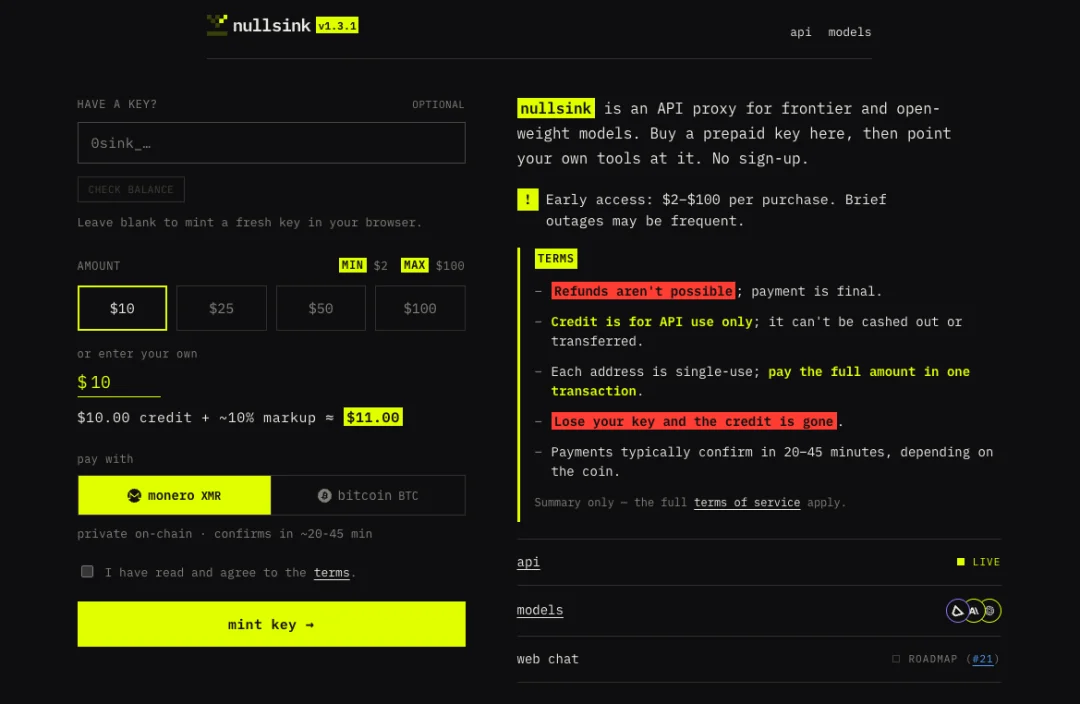Click the OPTIONAL label
Viewport: 1080px width, 704px height.
pos(438,105)
